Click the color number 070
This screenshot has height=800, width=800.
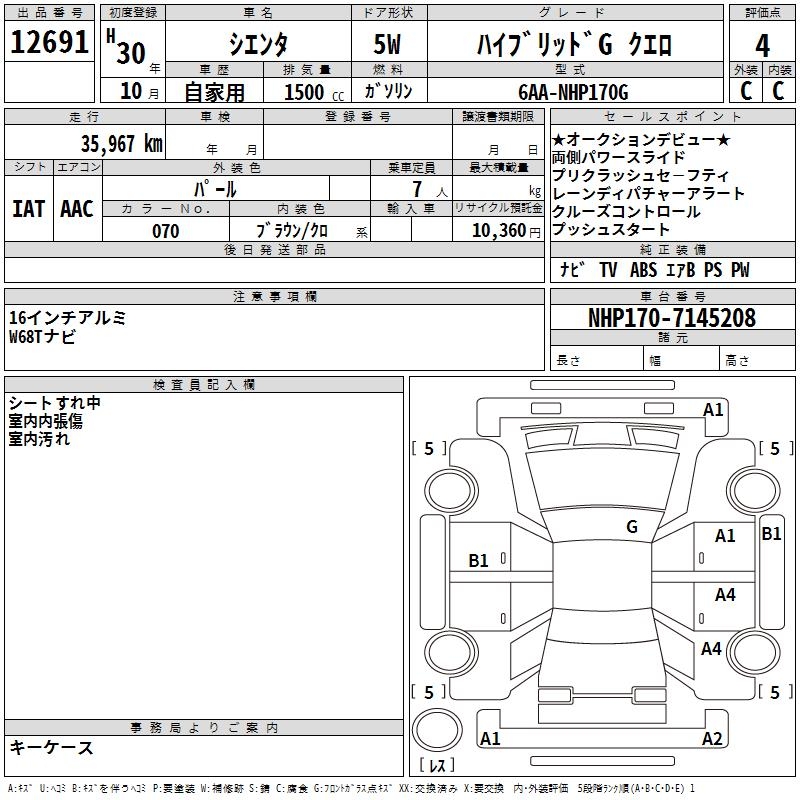coord(165,231)
